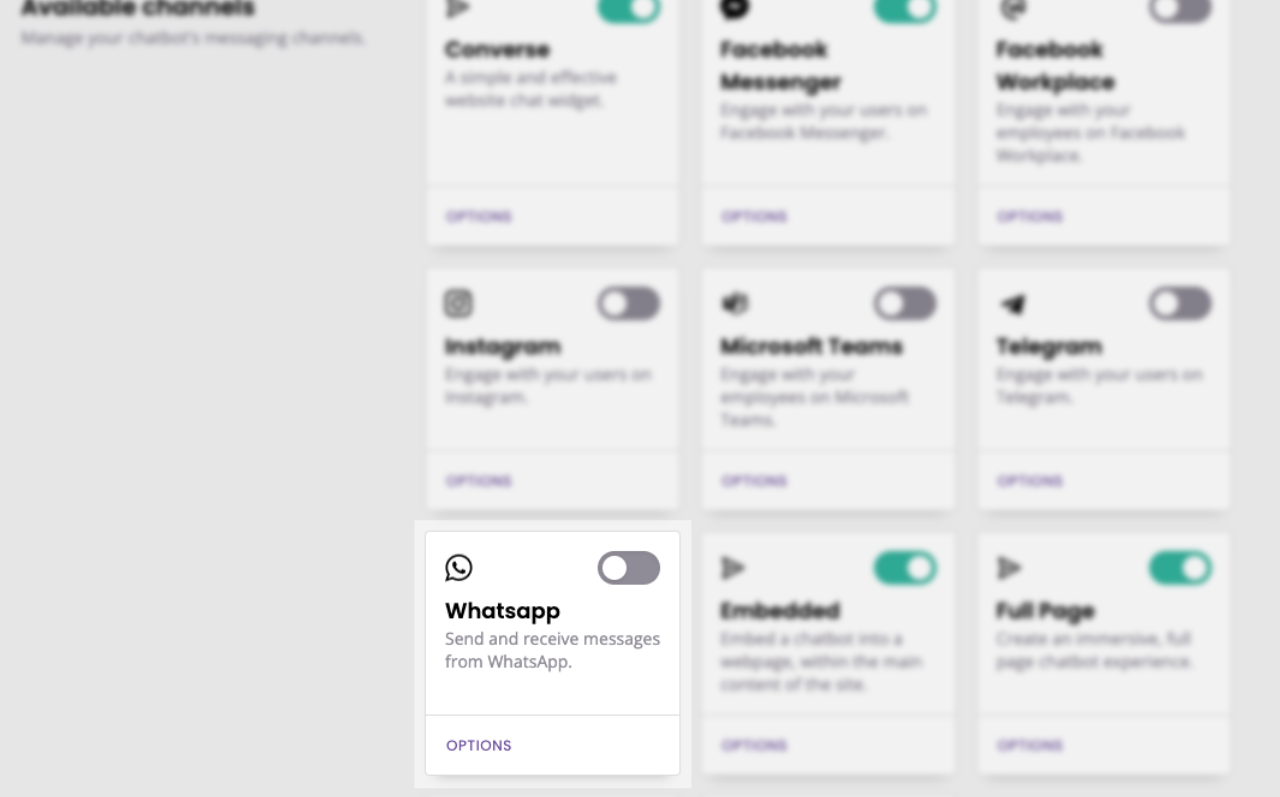Click the Instagram camera icon
The width and height of the screenshot is (1280, 797).
click(459, 303)
